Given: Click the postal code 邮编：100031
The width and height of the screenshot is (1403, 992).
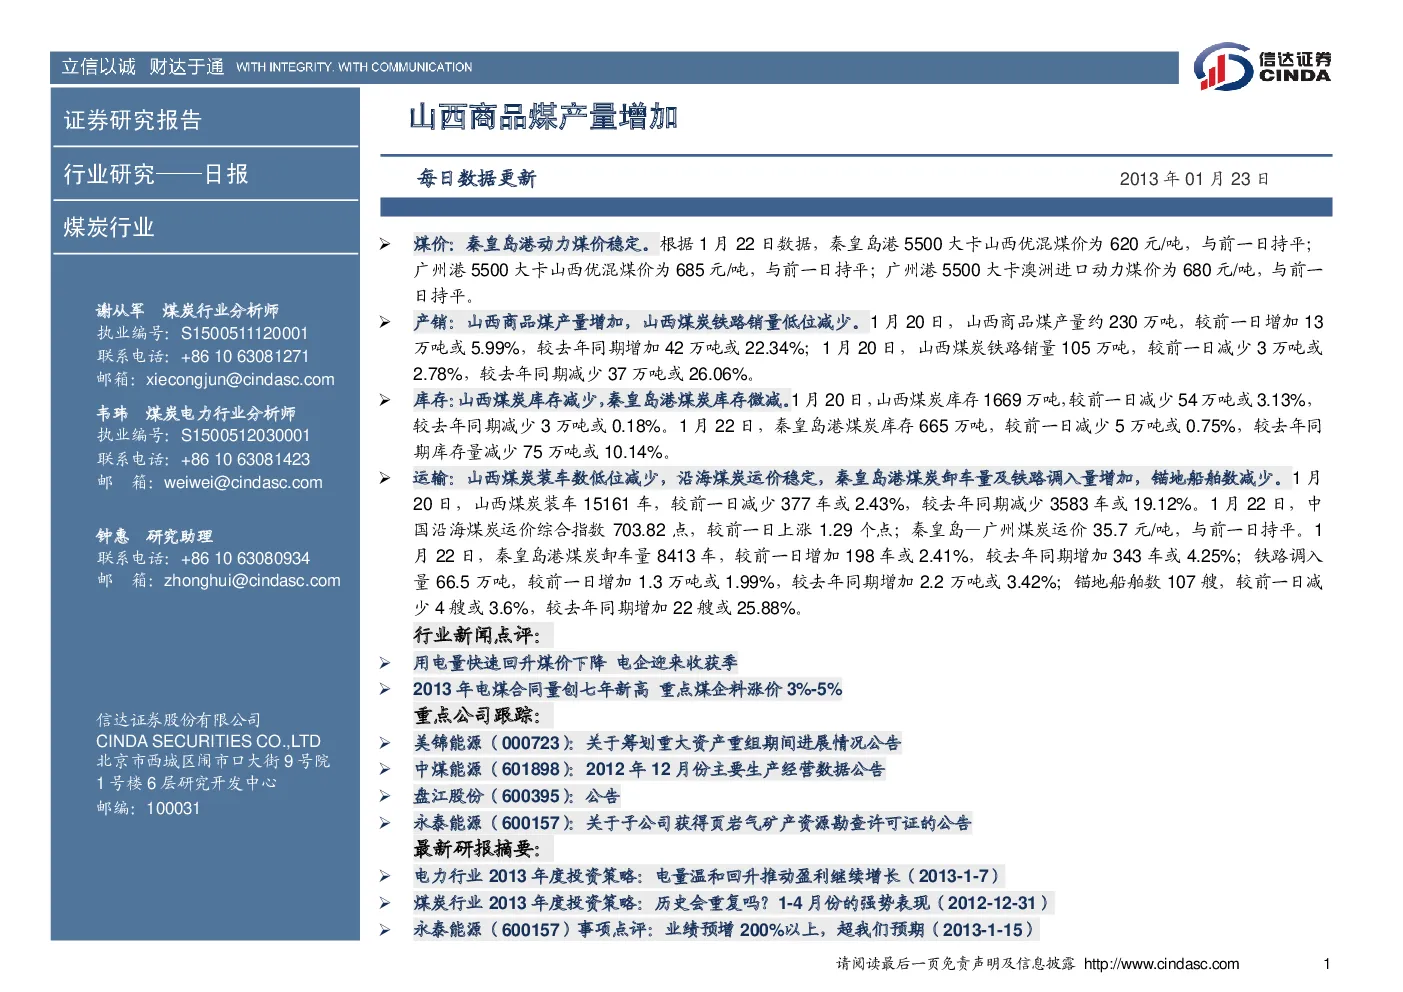Looking at the screenshot, I should tap(148, 809).
